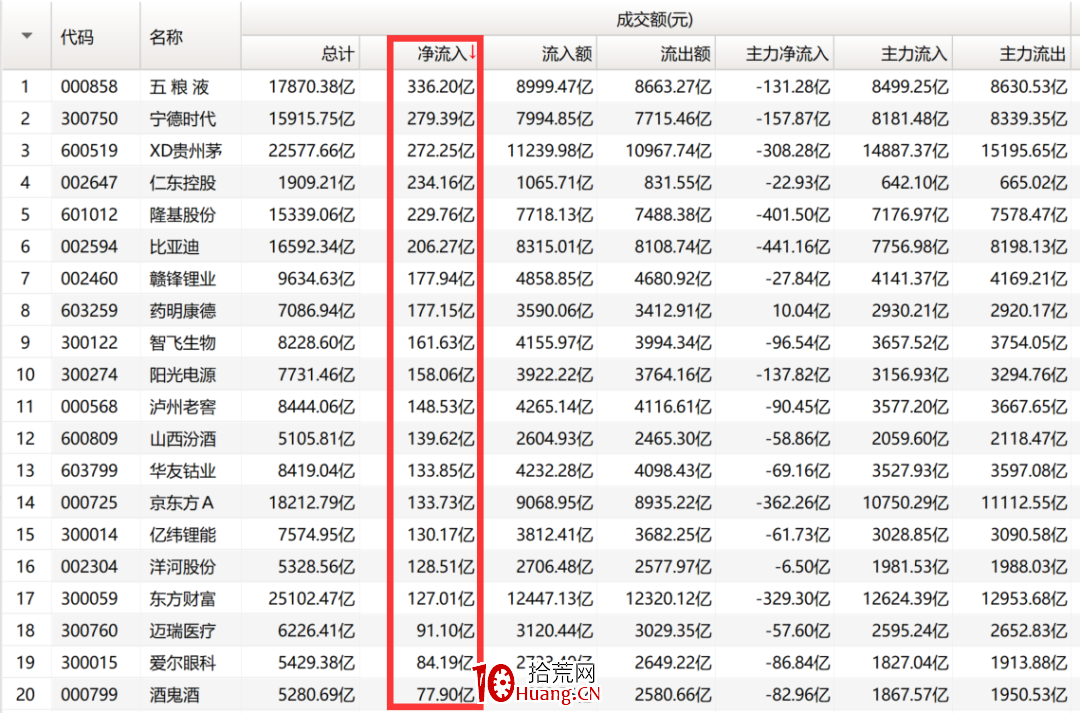Screen dimensions: 1080x713
Task: Select the 华友钴业 name cell
Action: click(183, 471)
